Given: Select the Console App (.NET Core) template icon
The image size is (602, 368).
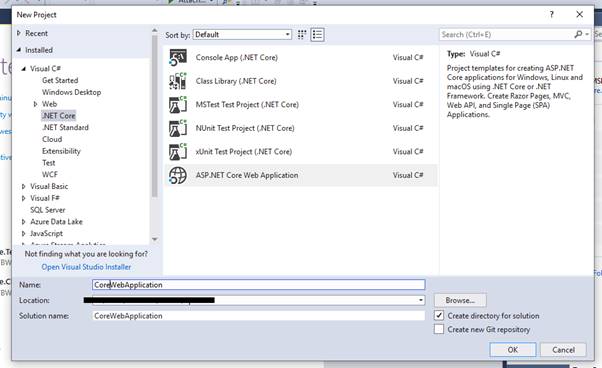Looking at the screenshot, I should 178,58.
